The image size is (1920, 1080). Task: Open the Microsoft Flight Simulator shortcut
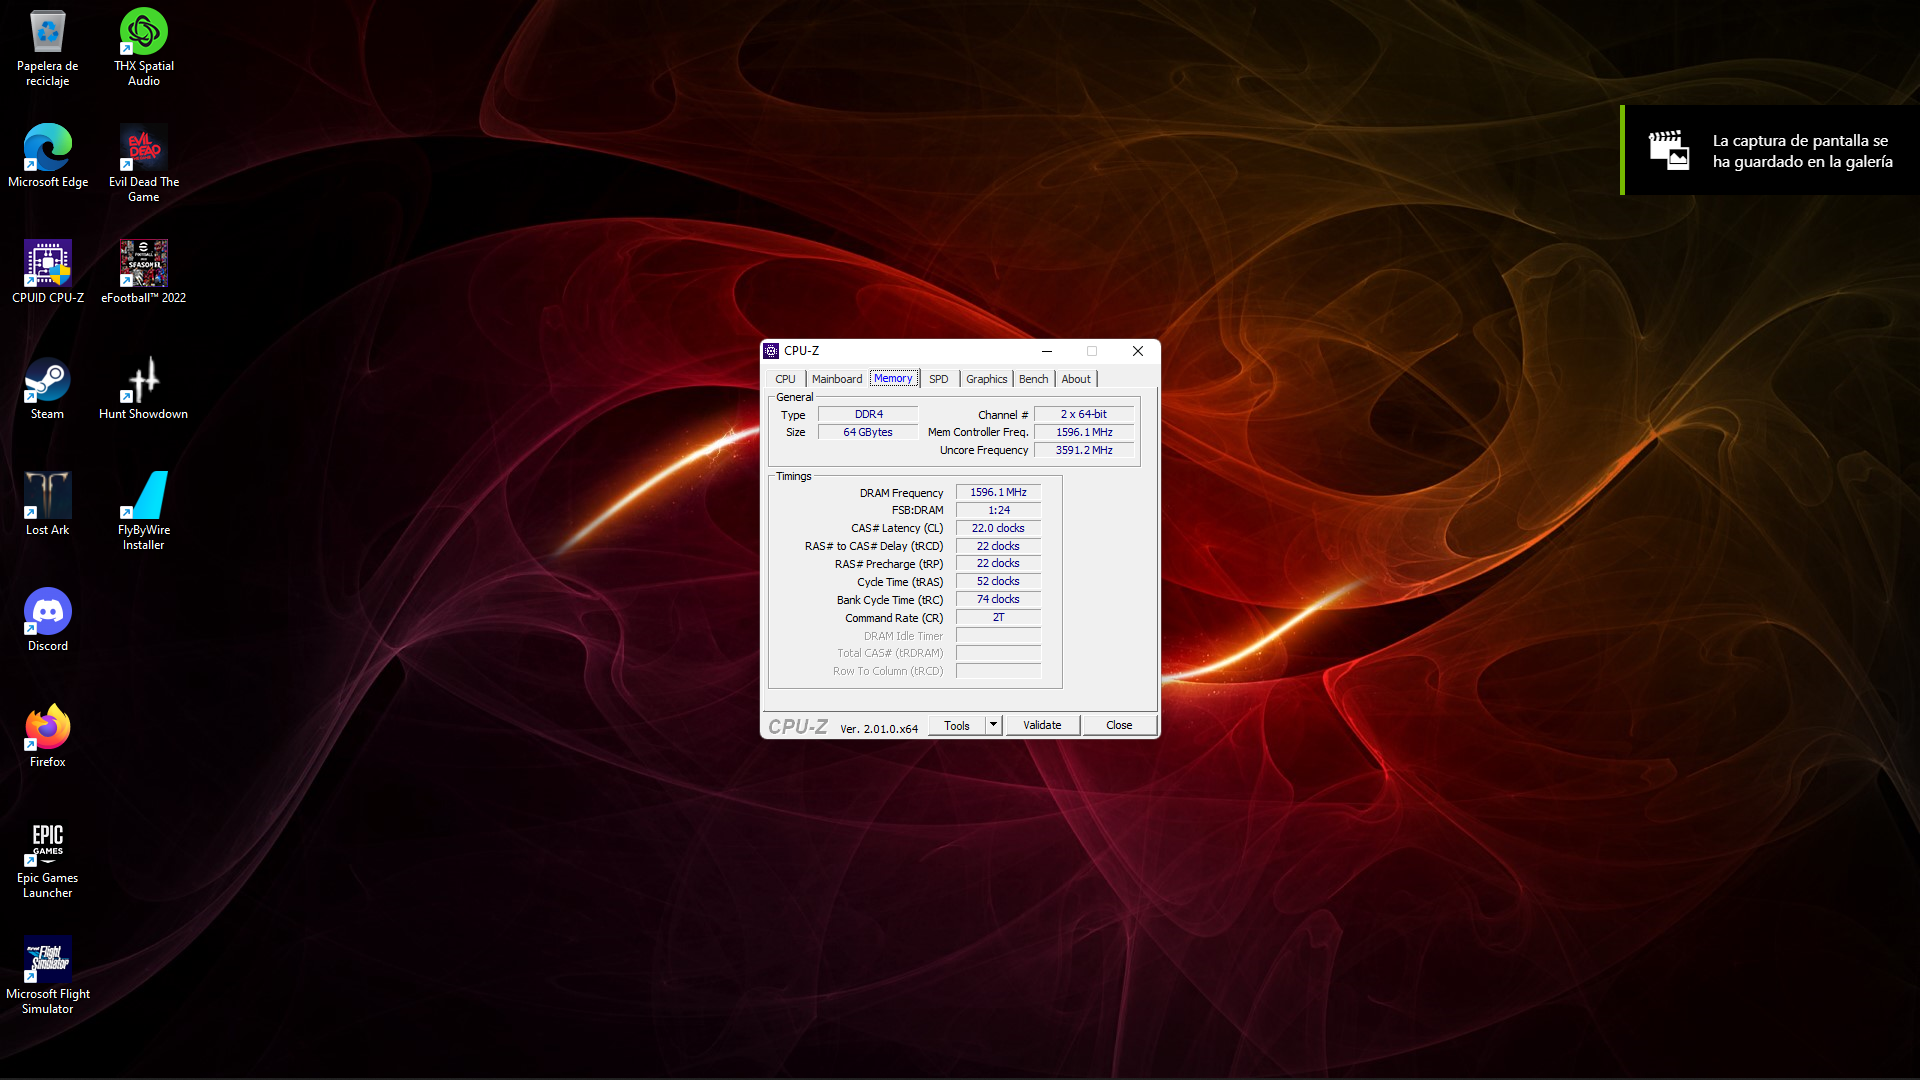coord(47,960)
